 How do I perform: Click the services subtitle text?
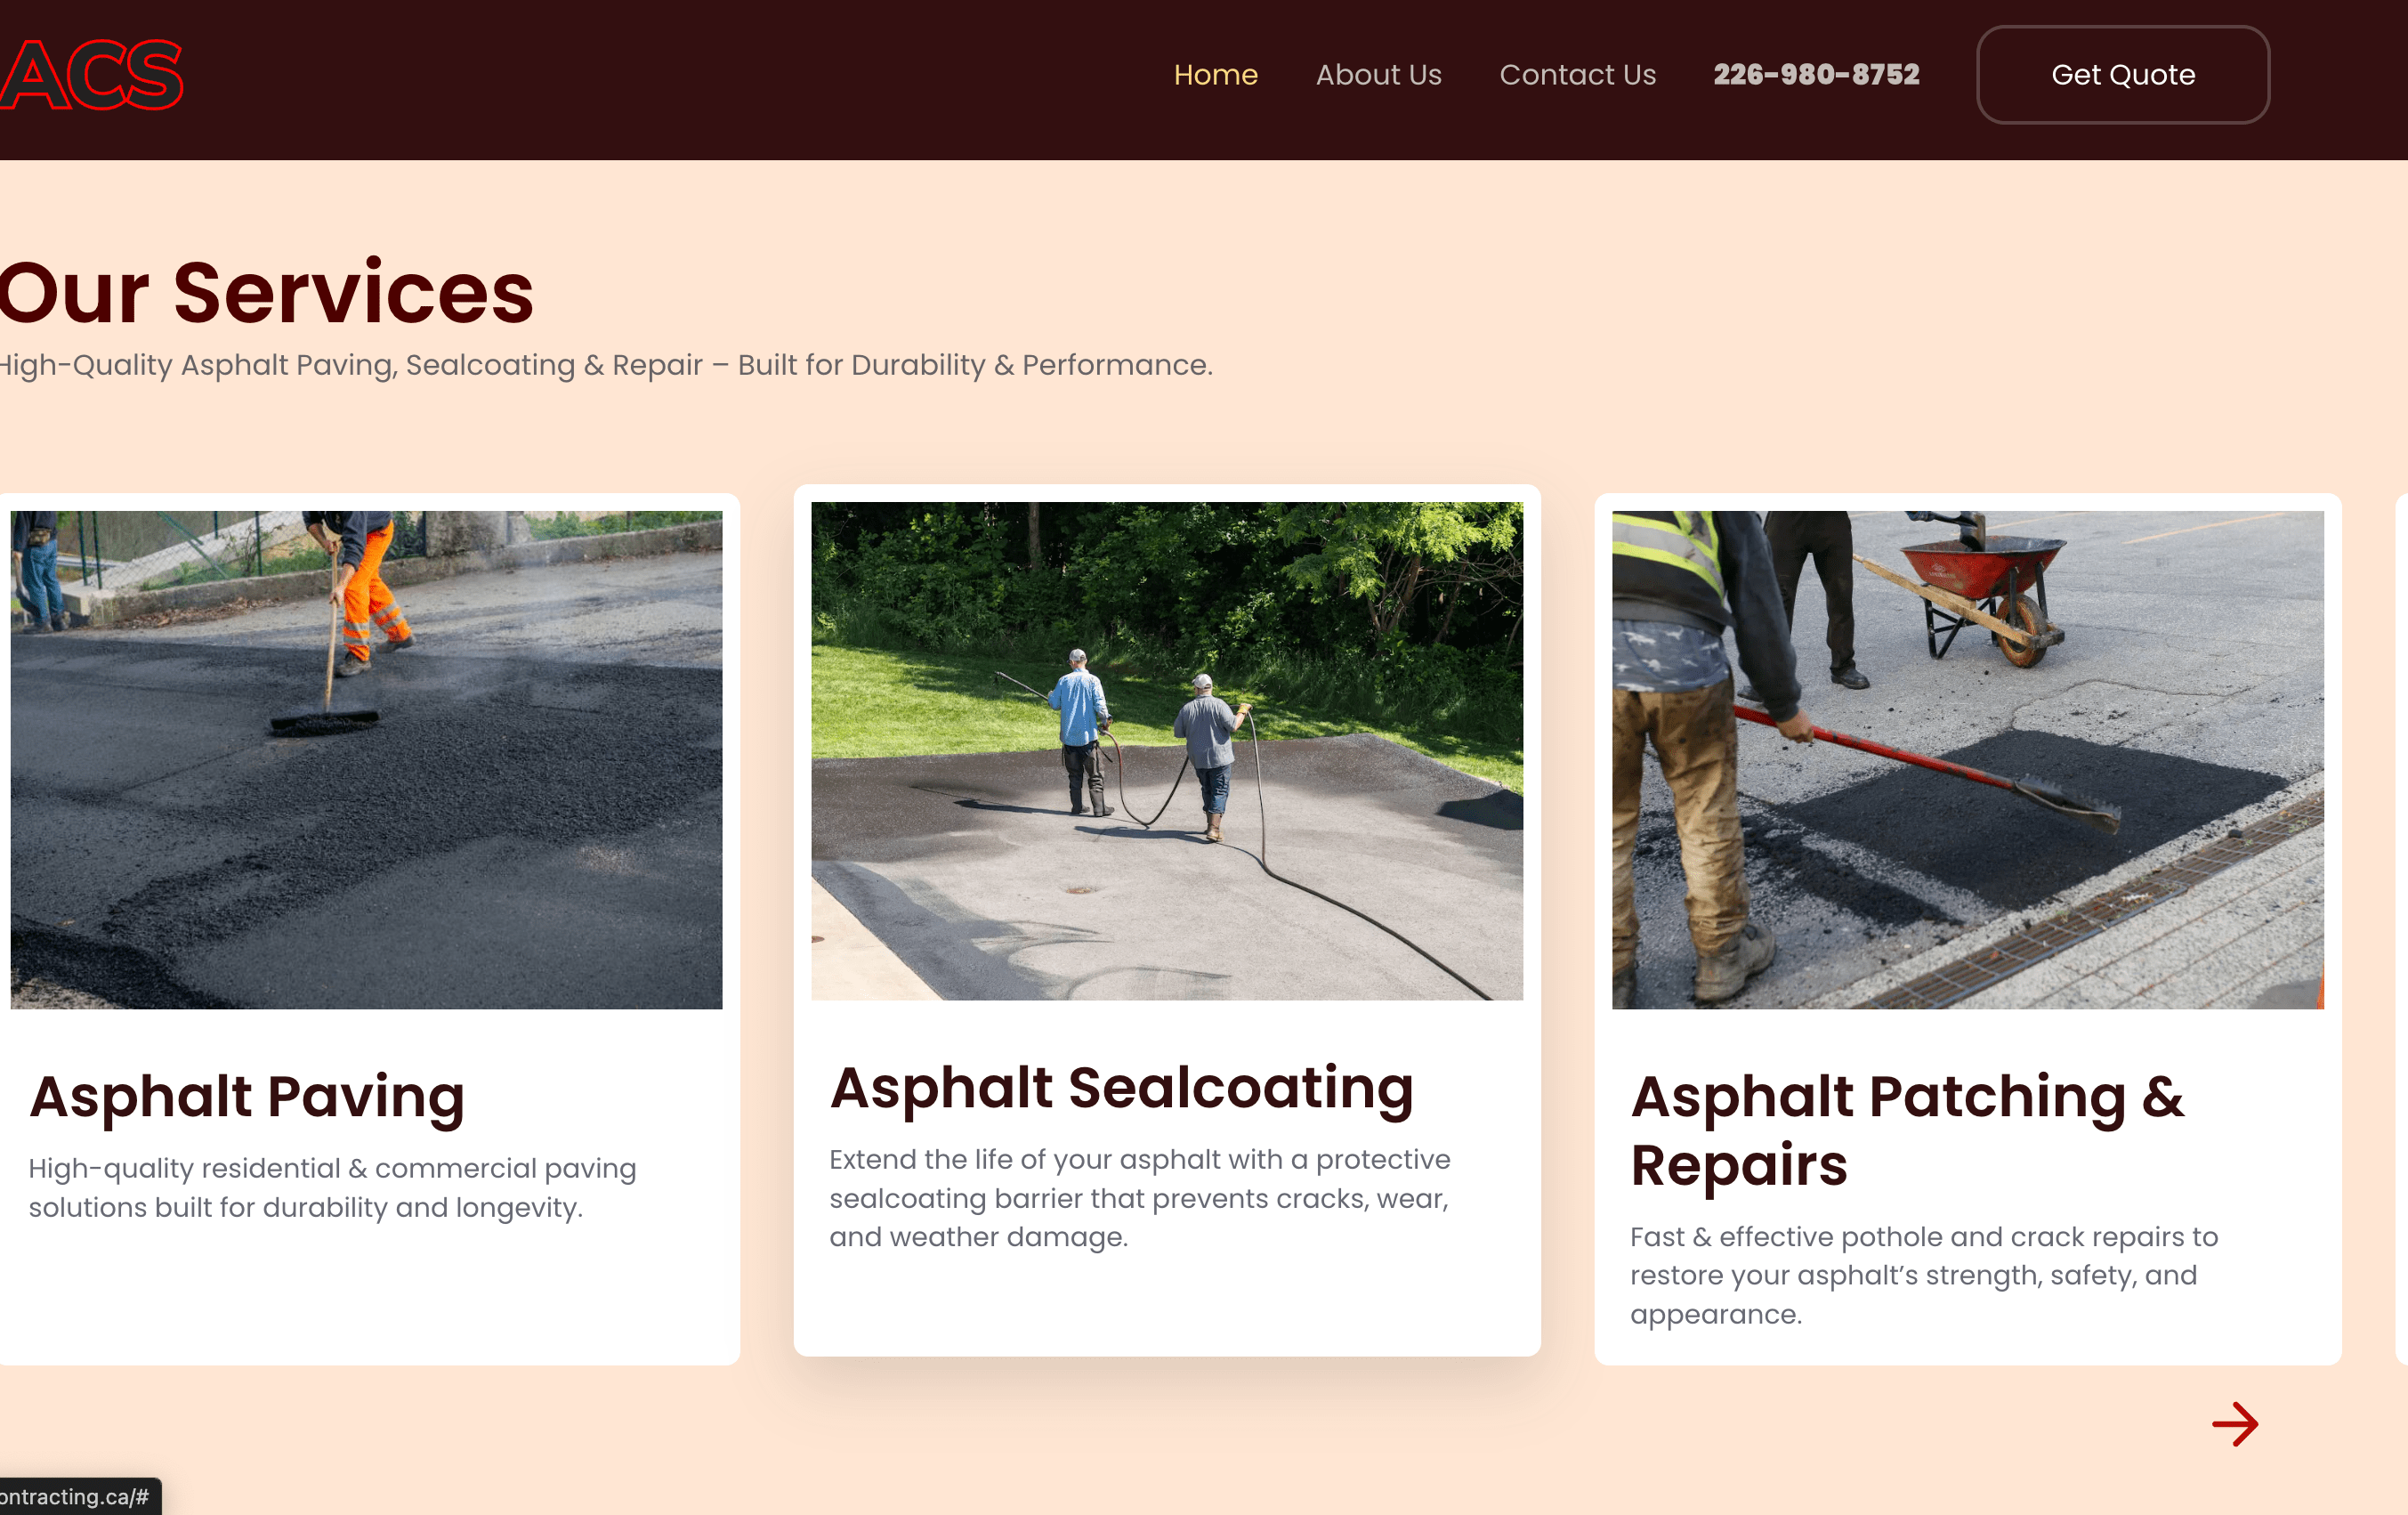tap(604, 365)
